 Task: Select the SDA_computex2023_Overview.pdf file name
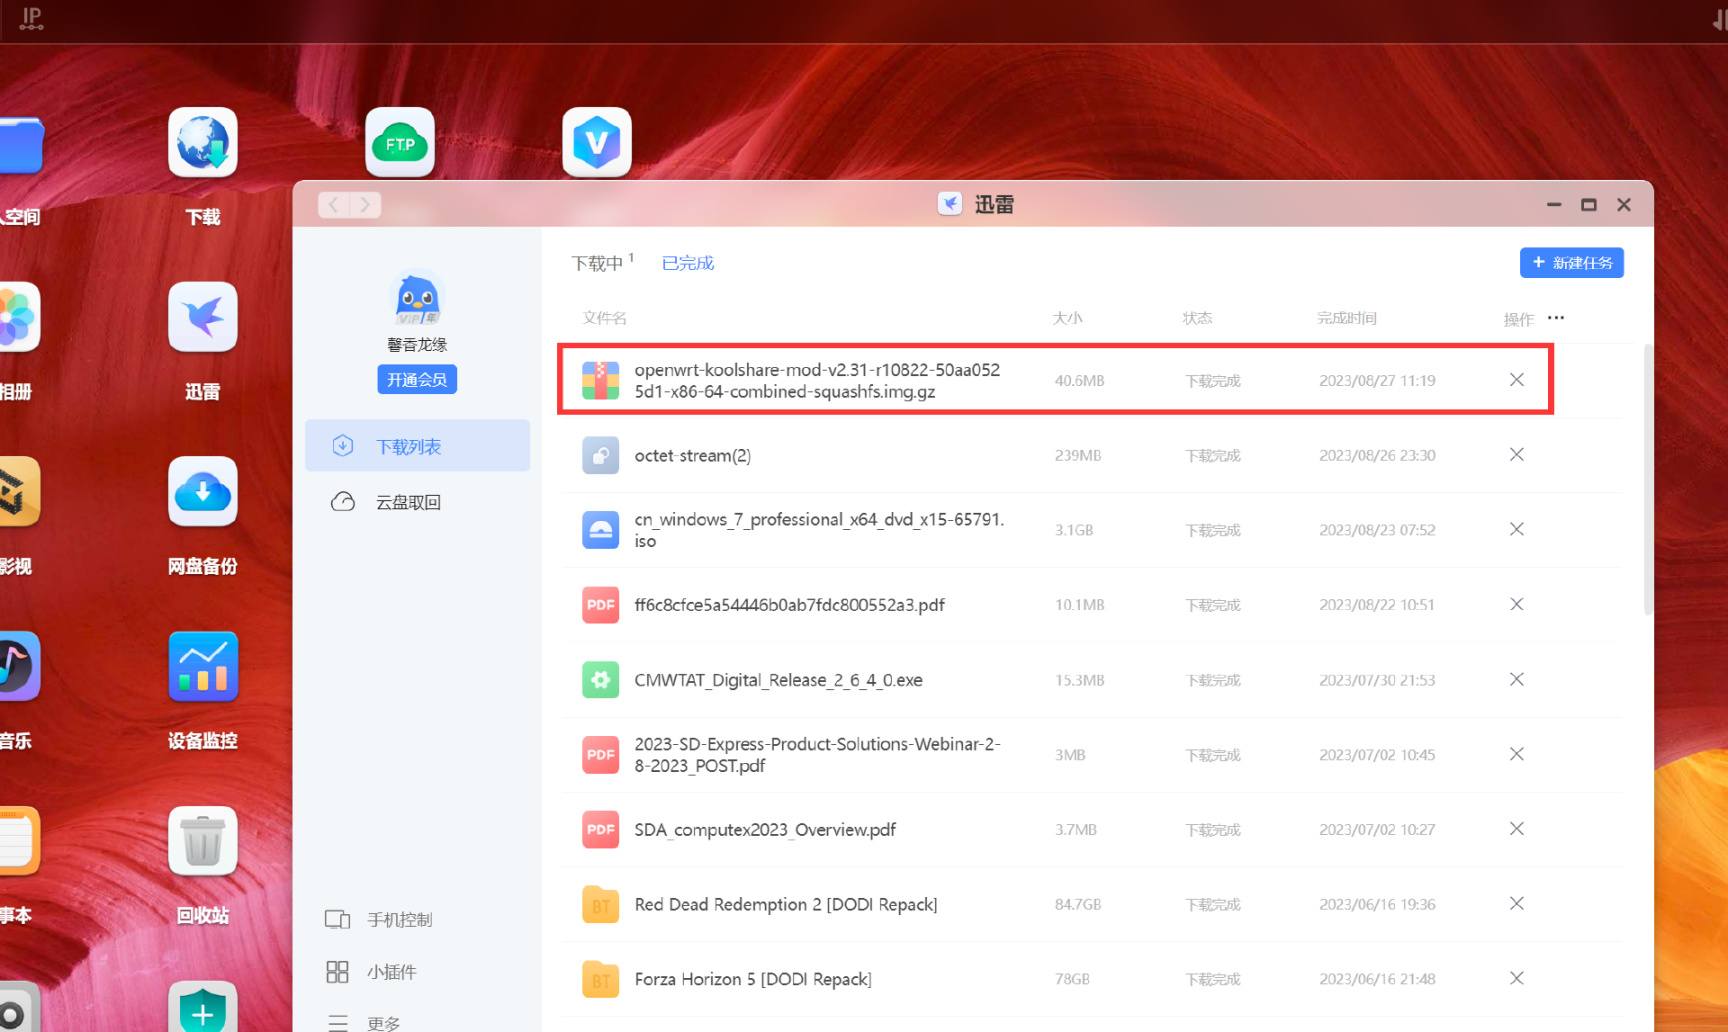pos(765,830)
